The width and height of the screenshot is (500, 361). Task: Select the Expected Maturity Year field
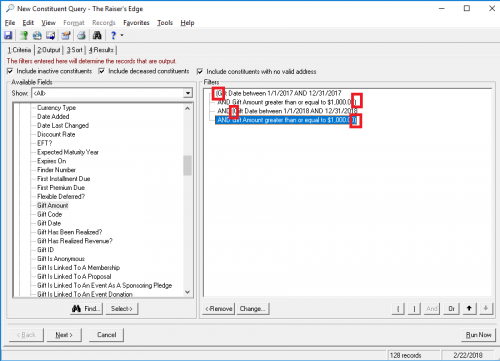tap(68, 152)
